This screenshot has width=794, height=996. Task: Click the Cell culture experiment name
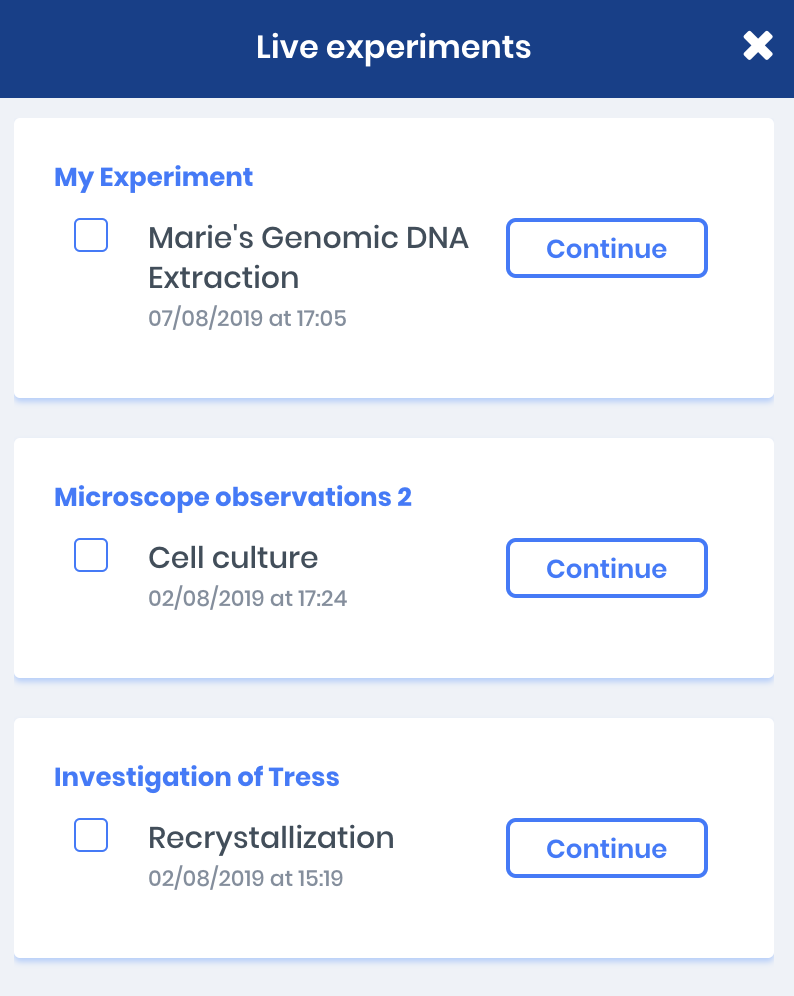(x=233, y=557)
